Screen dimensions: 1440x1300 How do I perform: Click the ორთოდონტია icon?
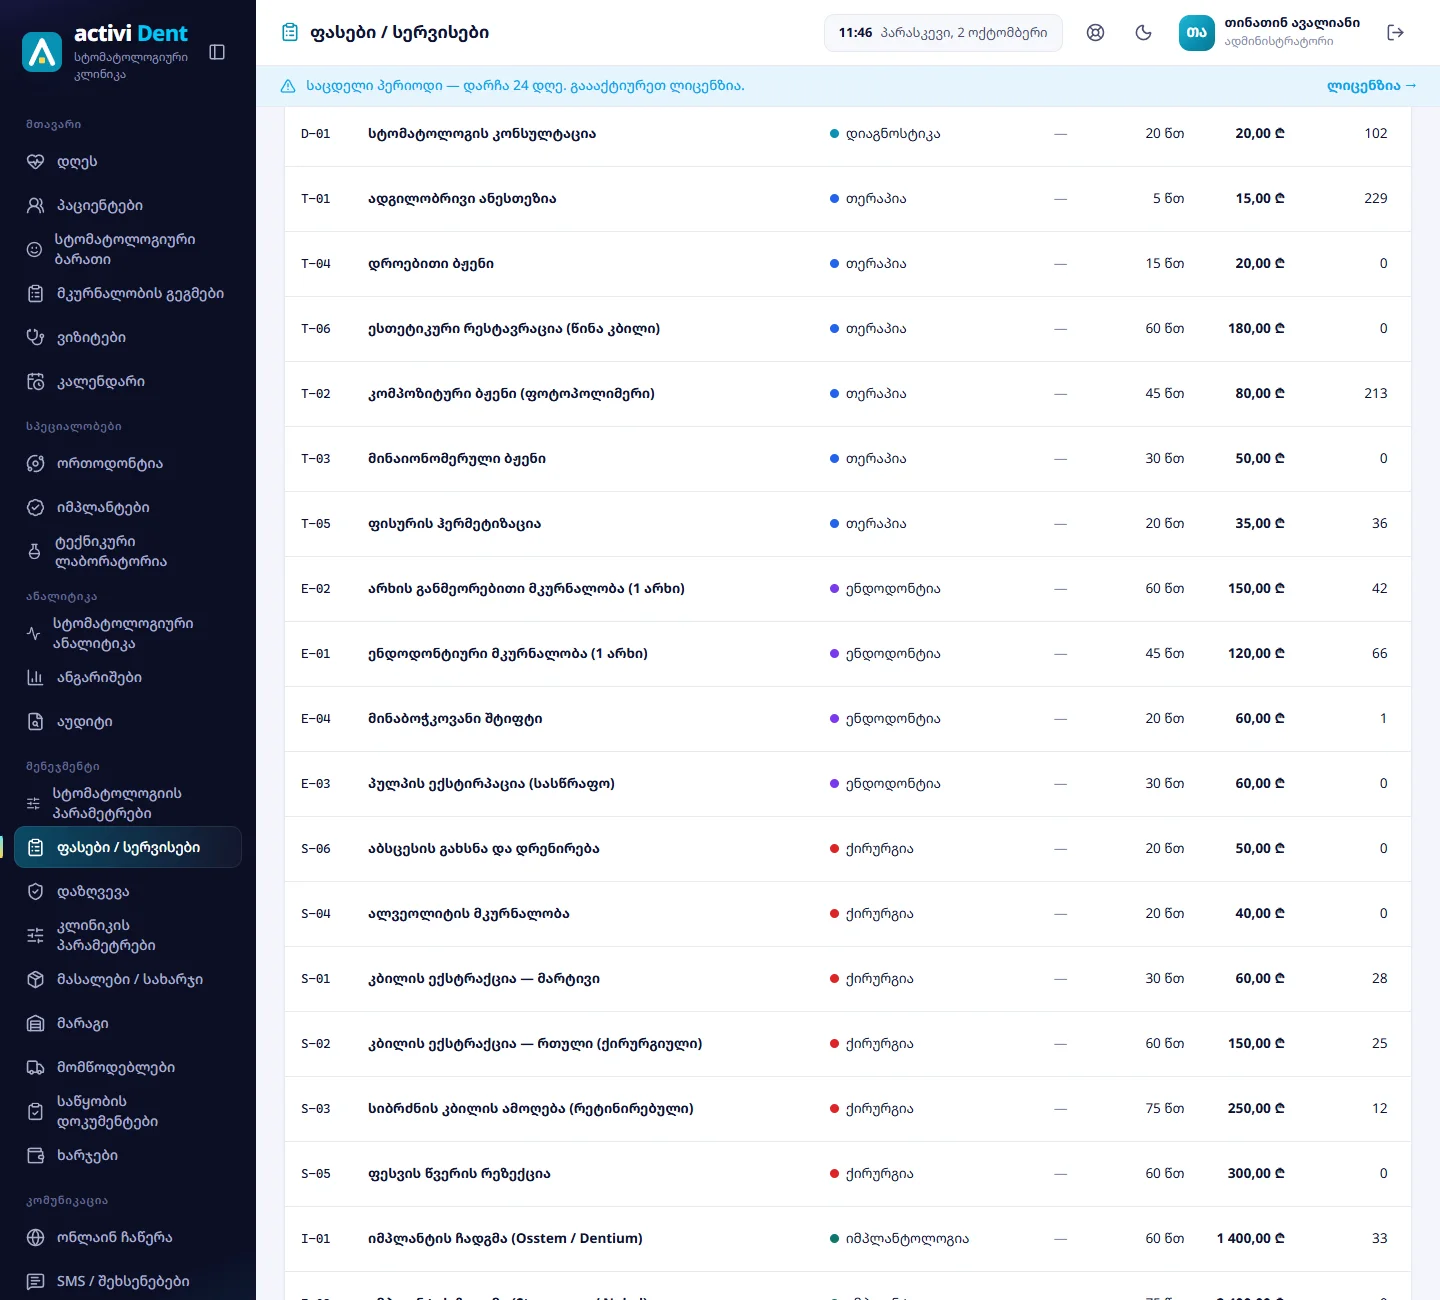coord(35,463)
